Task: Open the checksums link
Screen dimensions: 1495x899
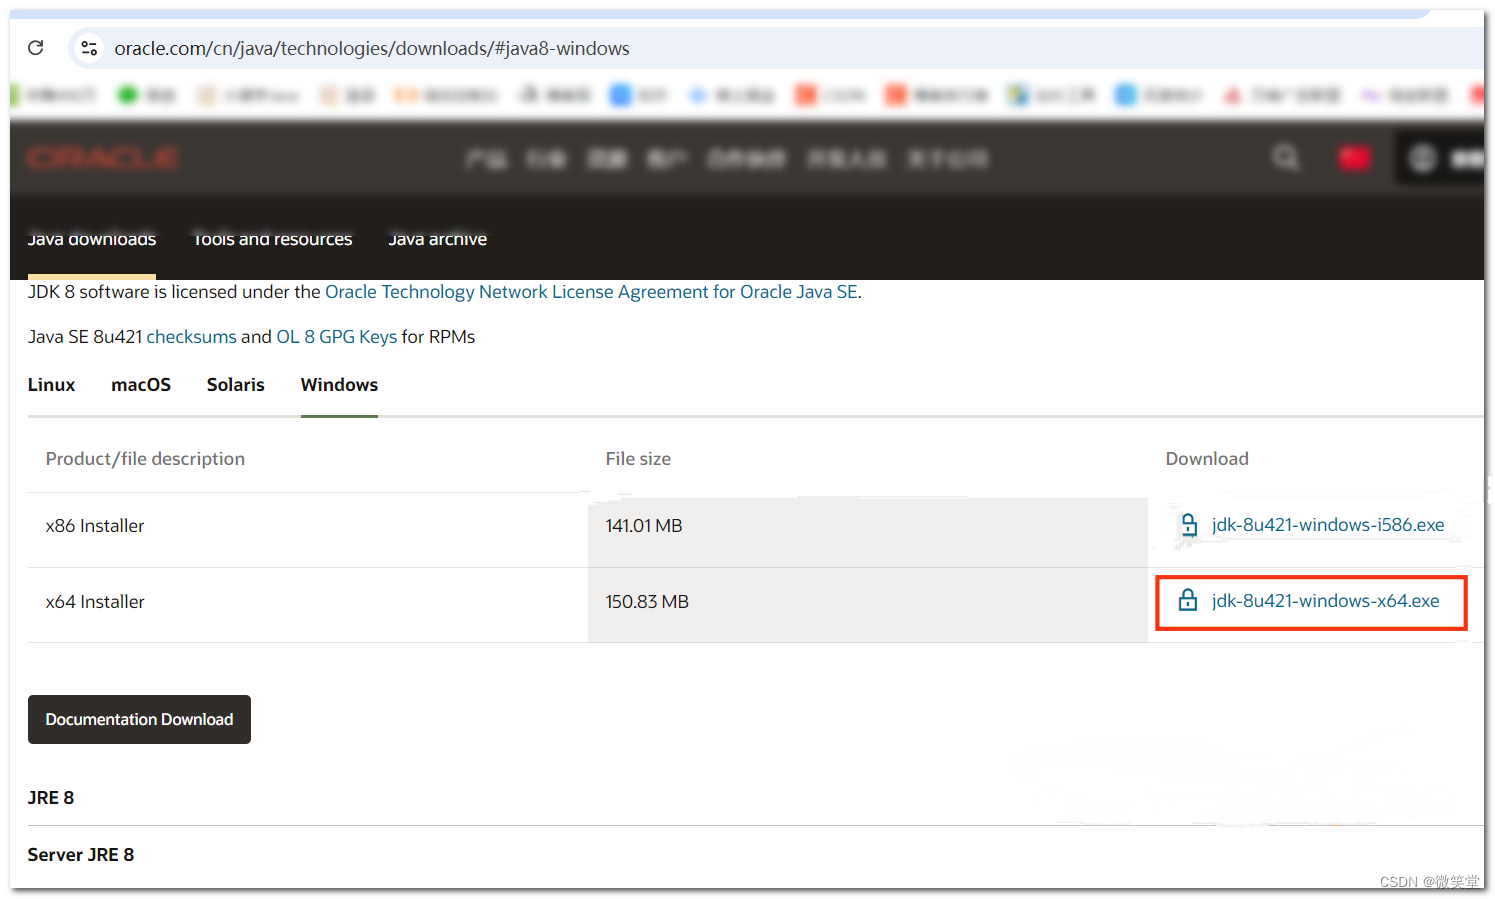Action: point(192,337)
